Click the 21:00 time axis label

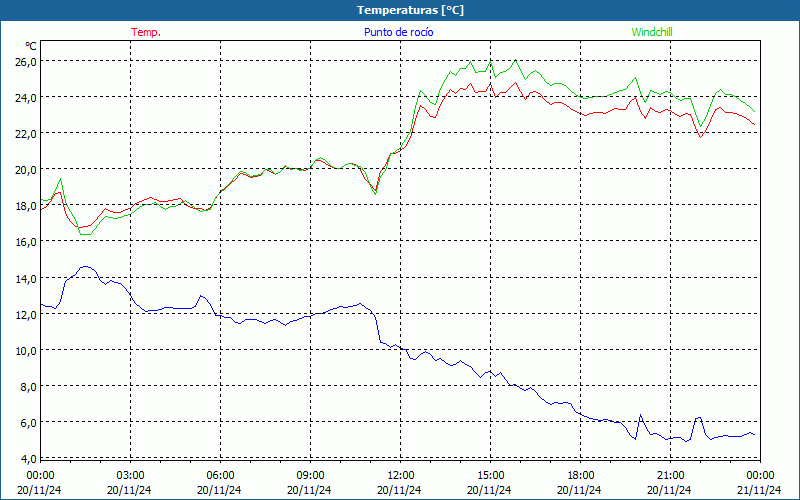coord(670,476)
